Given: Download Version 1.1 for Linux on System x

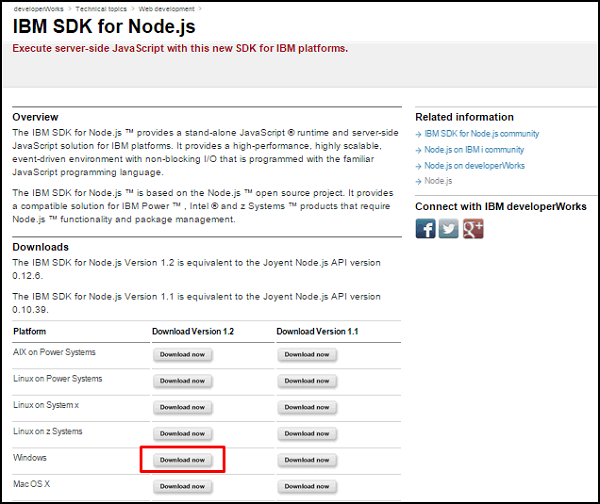Looking at the screenshot, I should tap(307, 407).
